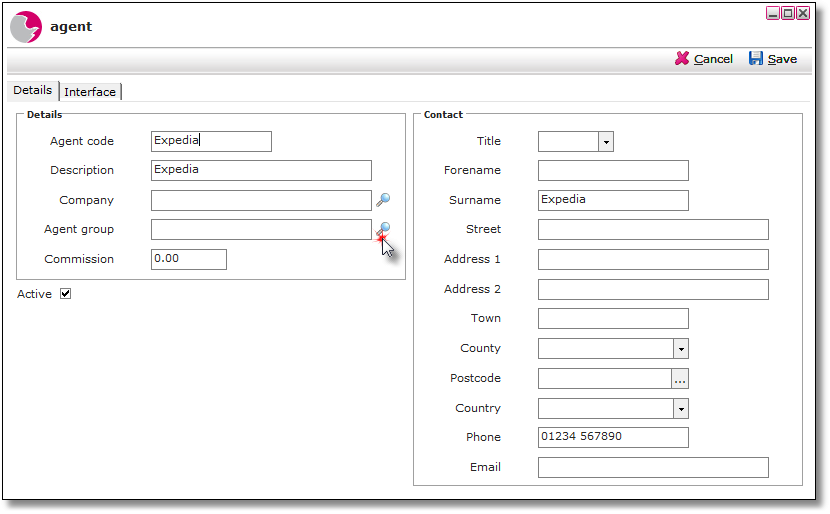Focus the Address 2 field
Image resolution: width=830 pixels, height=514 pixels.
coord(653,290)
